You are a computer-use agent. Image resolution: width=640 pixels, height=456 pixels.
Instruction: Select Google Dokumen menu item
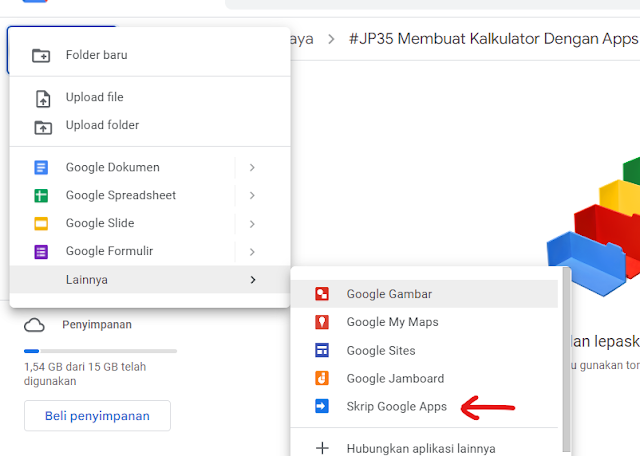[x=150, y=167]
